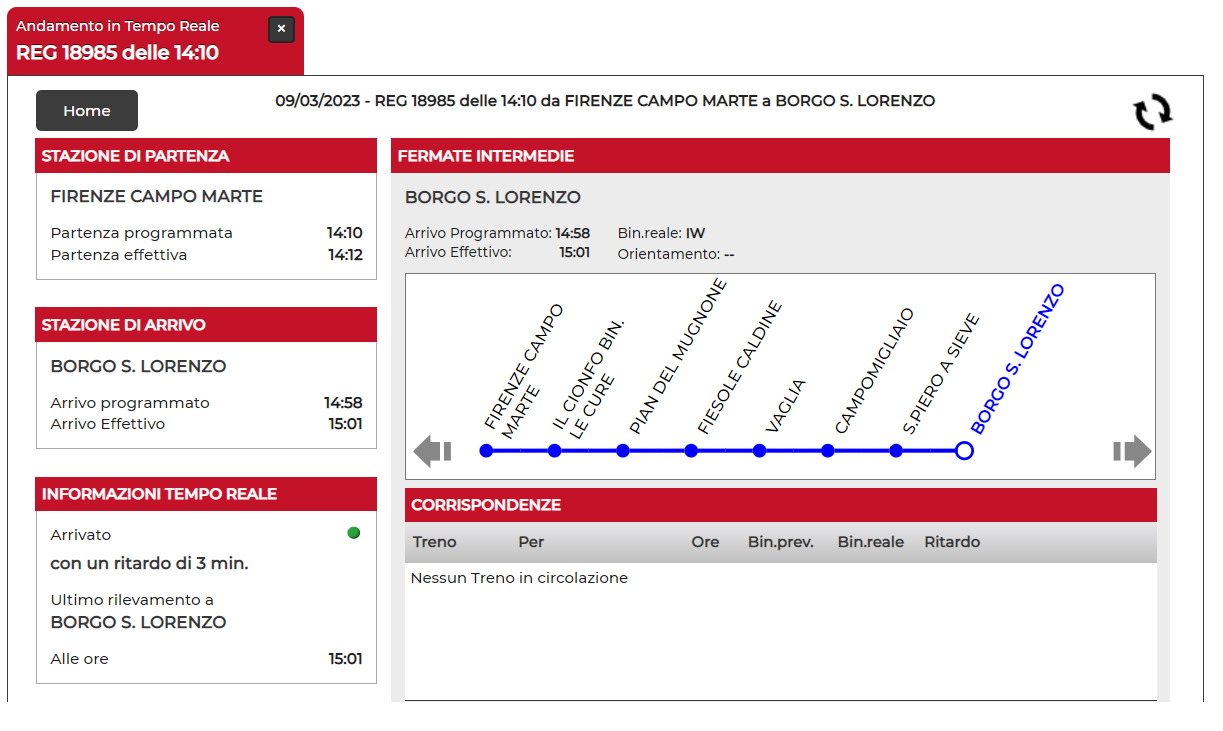
Task: Click the Ritardo column header
Action: click(951, 542)
